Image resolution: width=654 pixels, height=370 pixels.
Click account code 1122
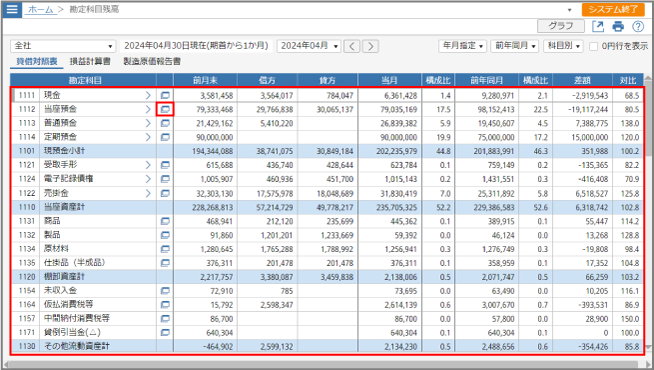27,194
